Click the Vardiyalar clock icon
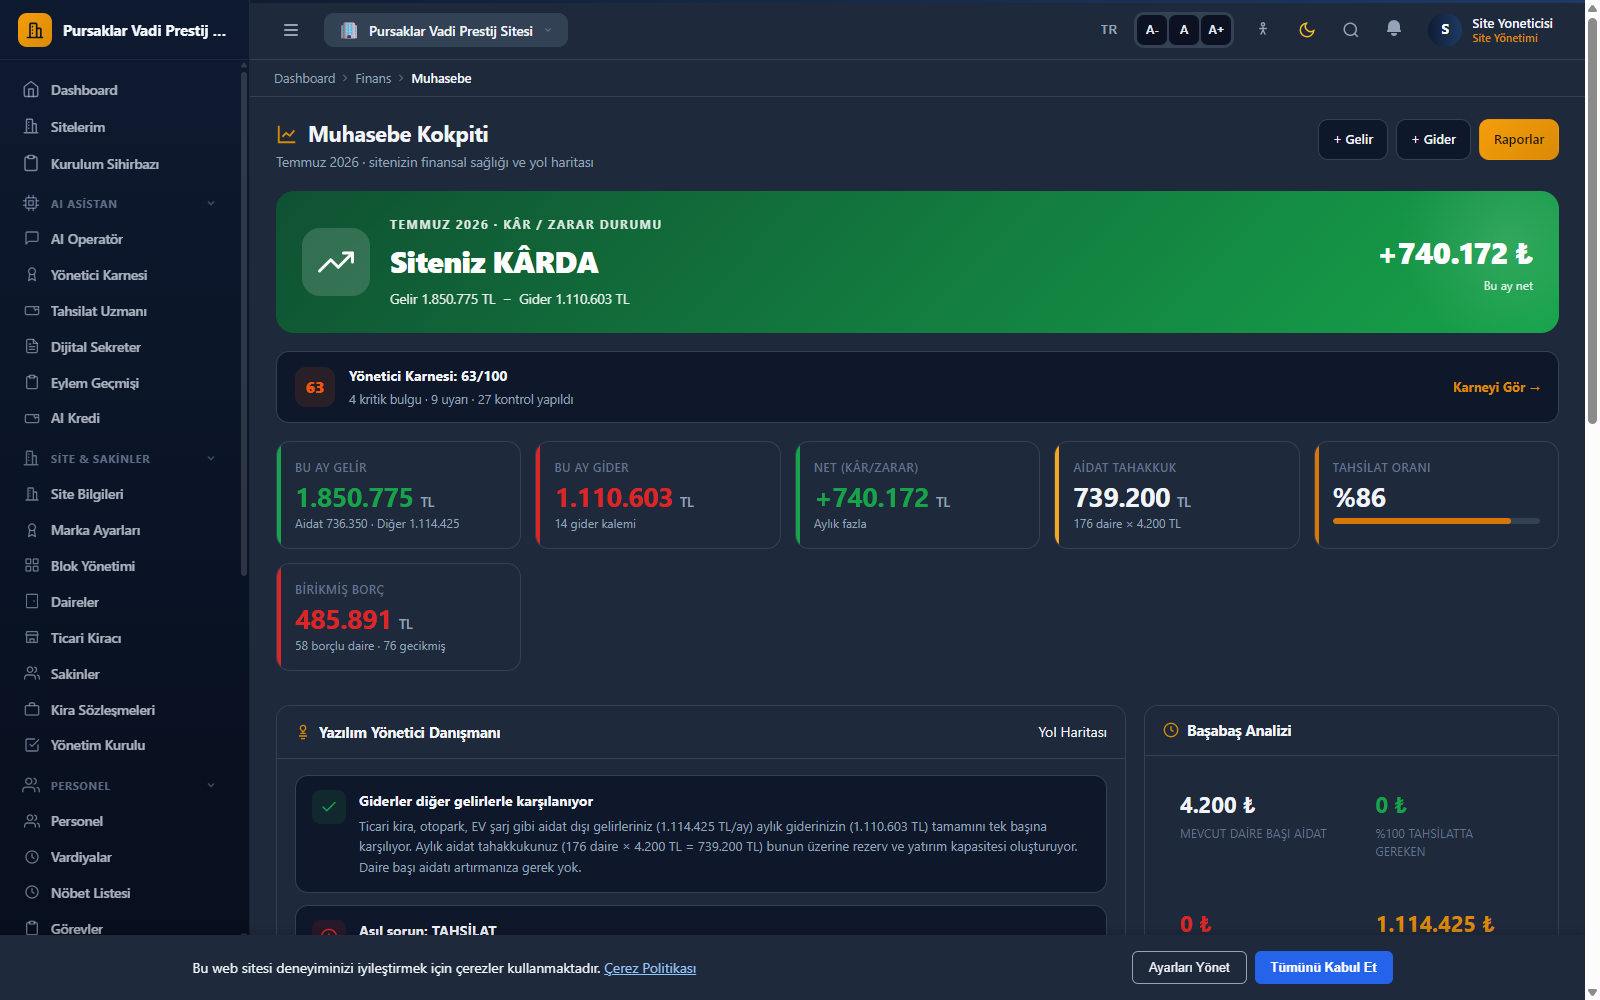The image size is (1600, 1000). tap(32, 857)
